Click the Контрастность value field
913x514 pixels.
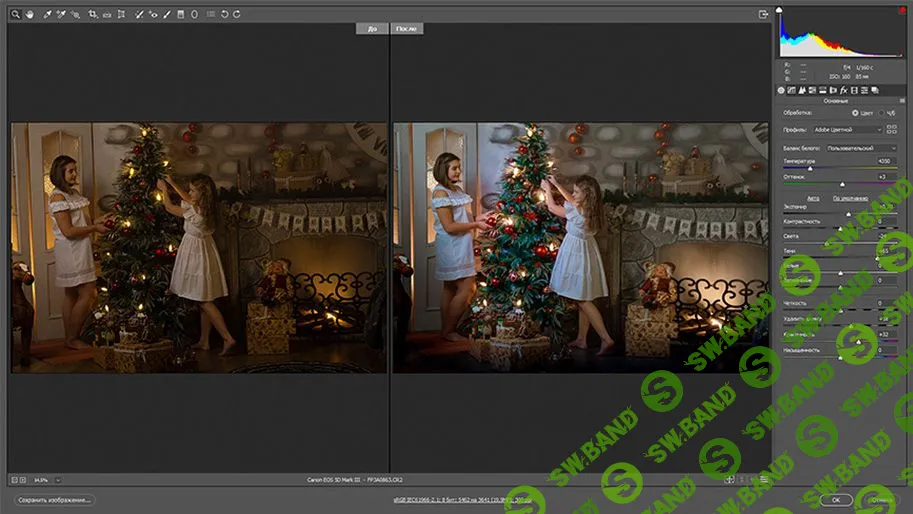[886, 221]
